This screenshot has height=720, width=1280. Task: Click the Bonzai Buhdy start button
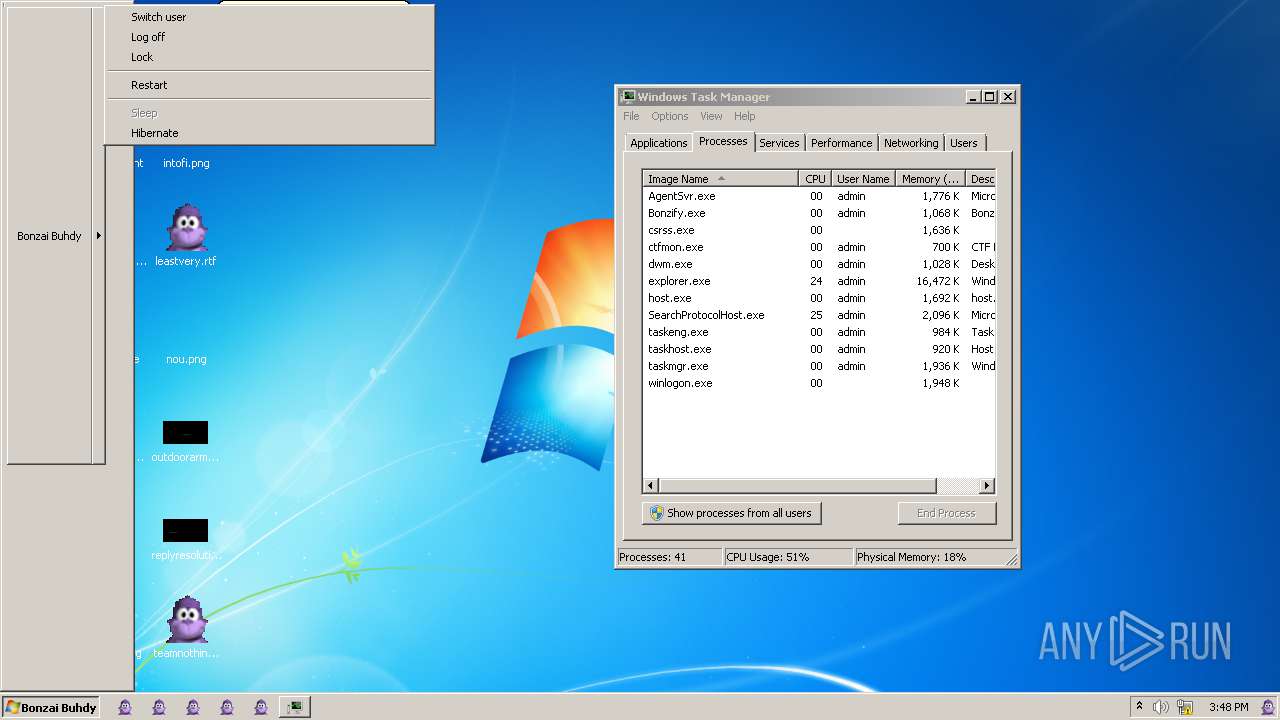click(x=51, y=707)
